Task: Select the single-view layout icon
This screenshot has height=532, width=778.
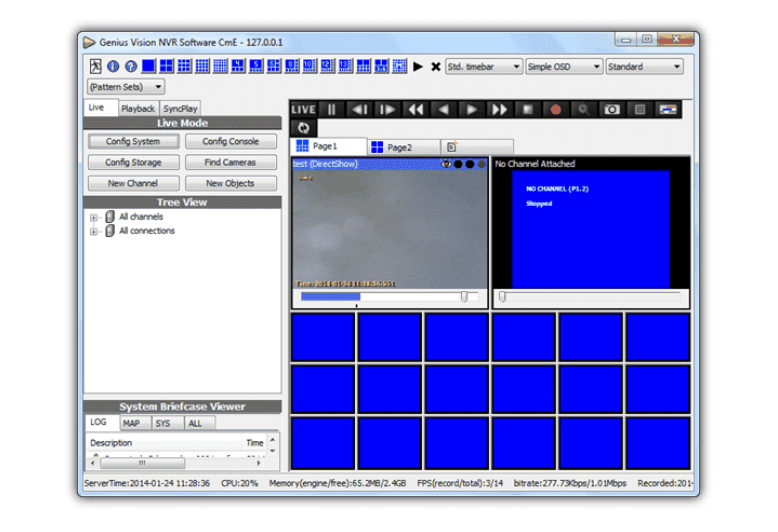Action: click(x=147, y=67)
